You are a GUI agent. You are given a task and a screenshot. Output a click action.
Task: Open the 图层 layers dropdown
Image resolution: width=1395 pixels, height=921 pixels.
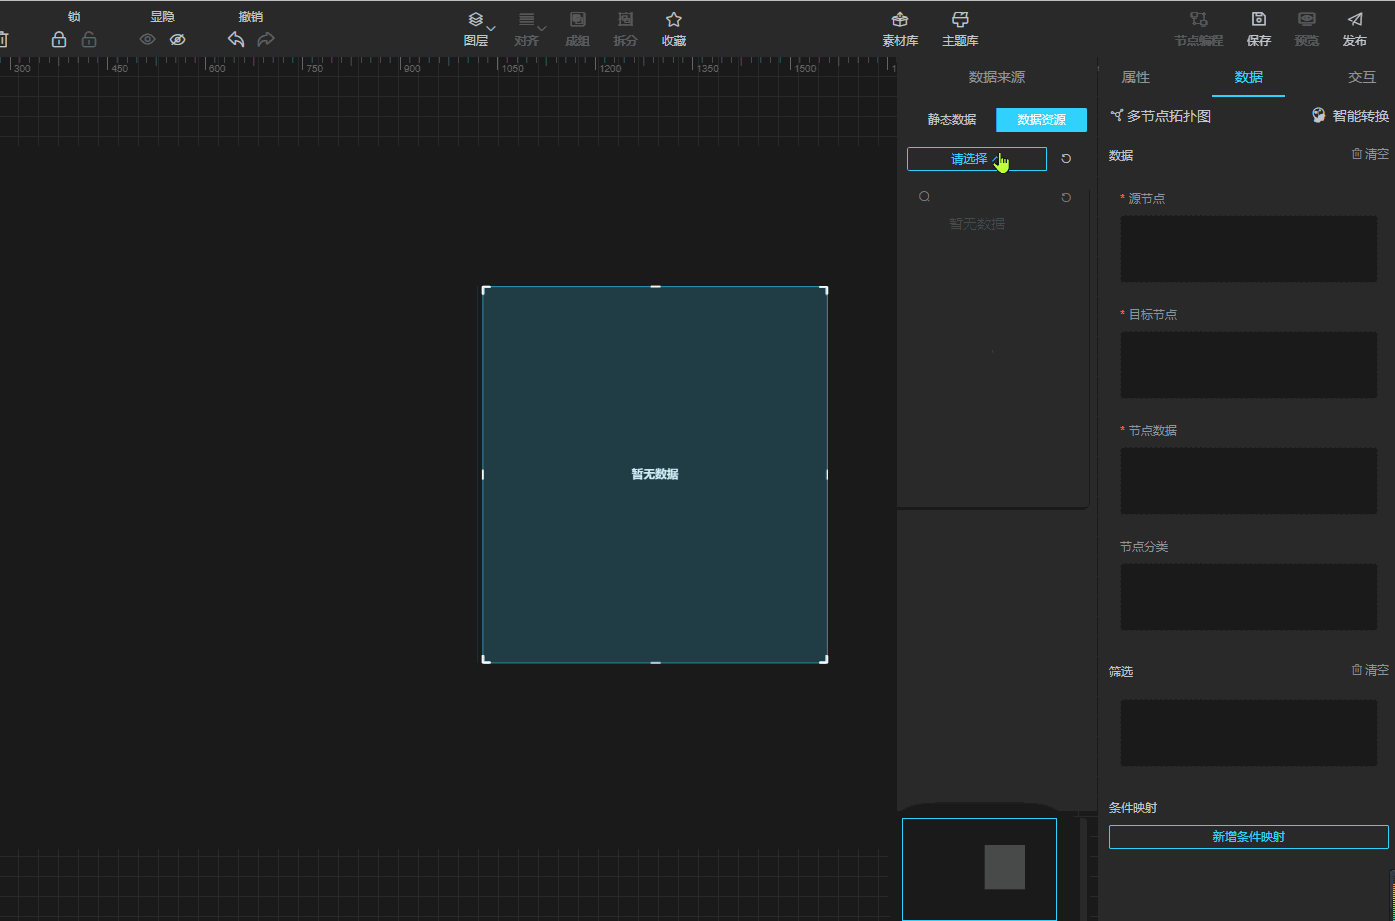(x=477, y=30)
